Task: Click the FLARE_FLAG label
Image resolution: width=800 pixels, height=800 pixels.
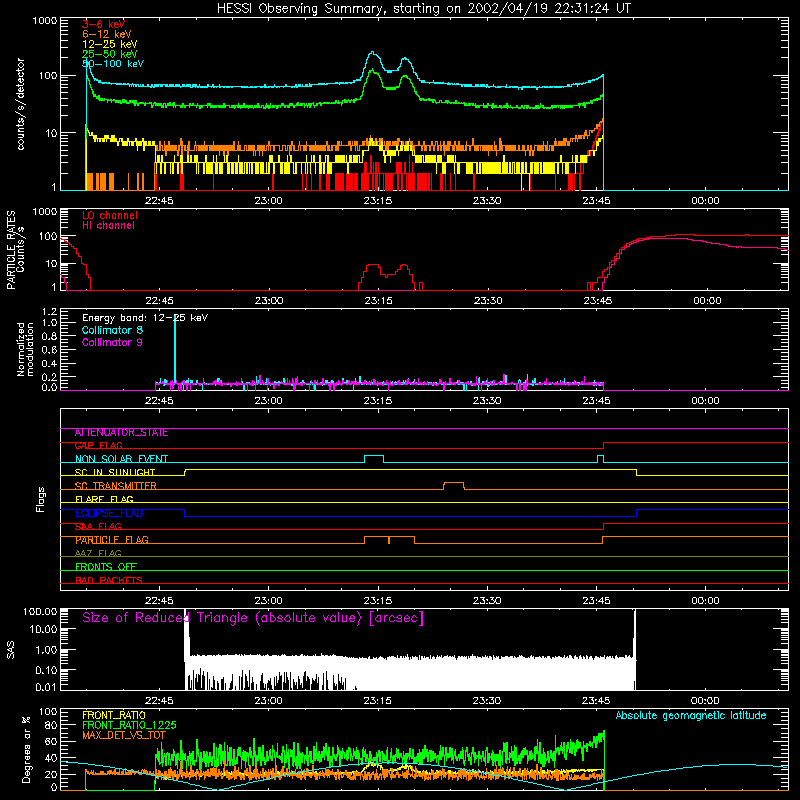Action: coord(104,499)
